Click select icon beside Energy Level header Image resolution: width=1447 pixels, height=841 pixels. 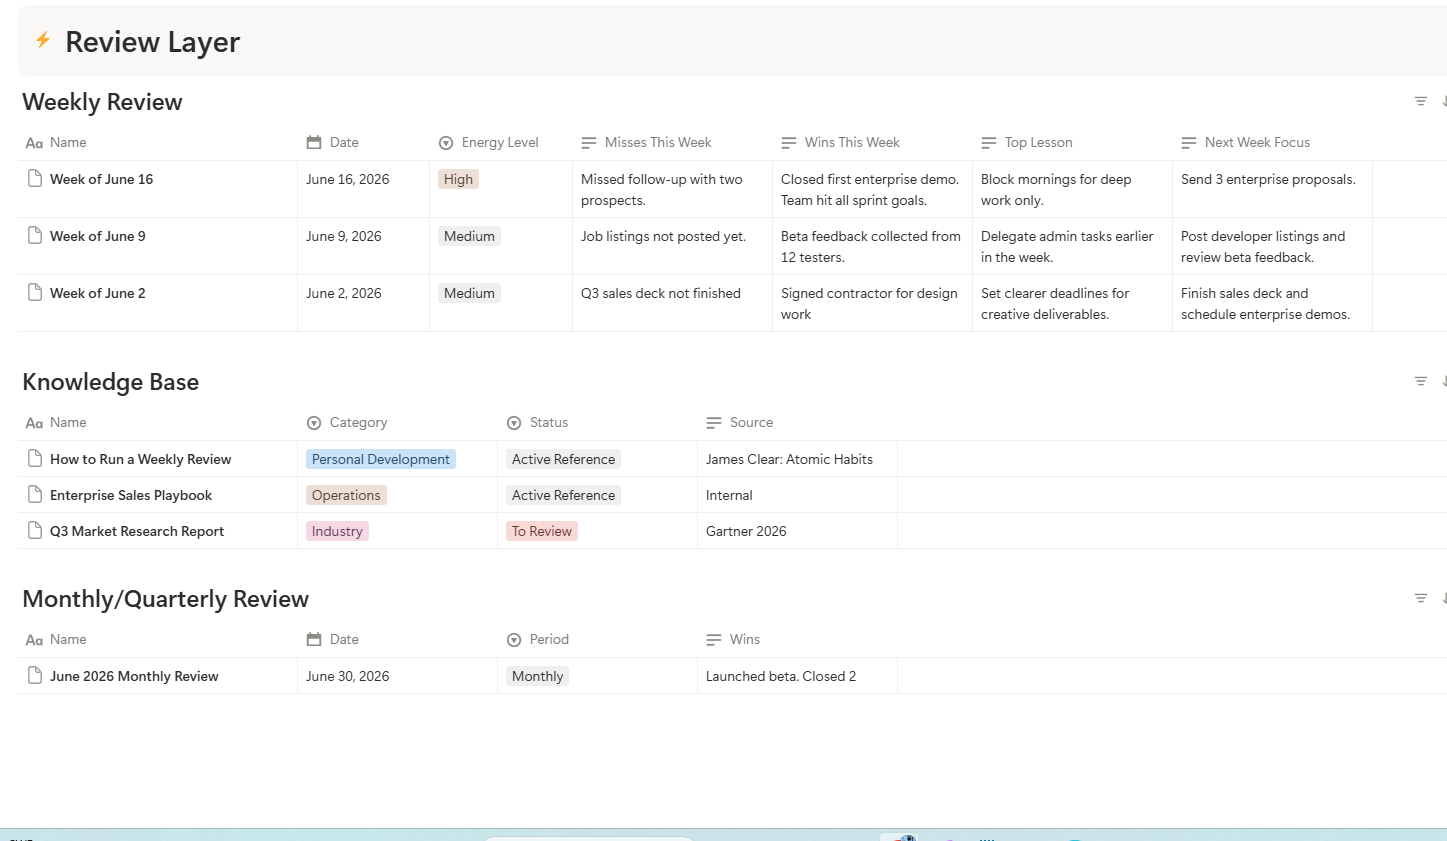446,143
